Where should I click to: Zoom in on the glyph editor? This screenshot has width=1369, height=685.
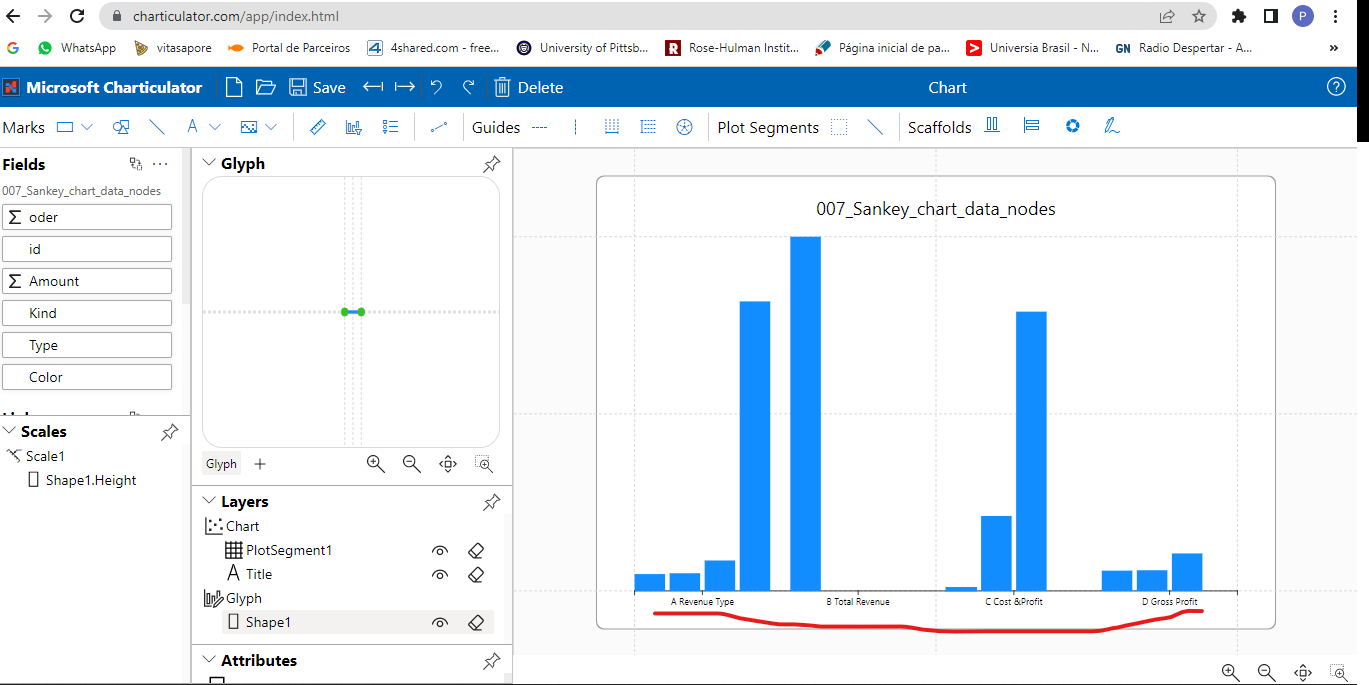point(375,464)
